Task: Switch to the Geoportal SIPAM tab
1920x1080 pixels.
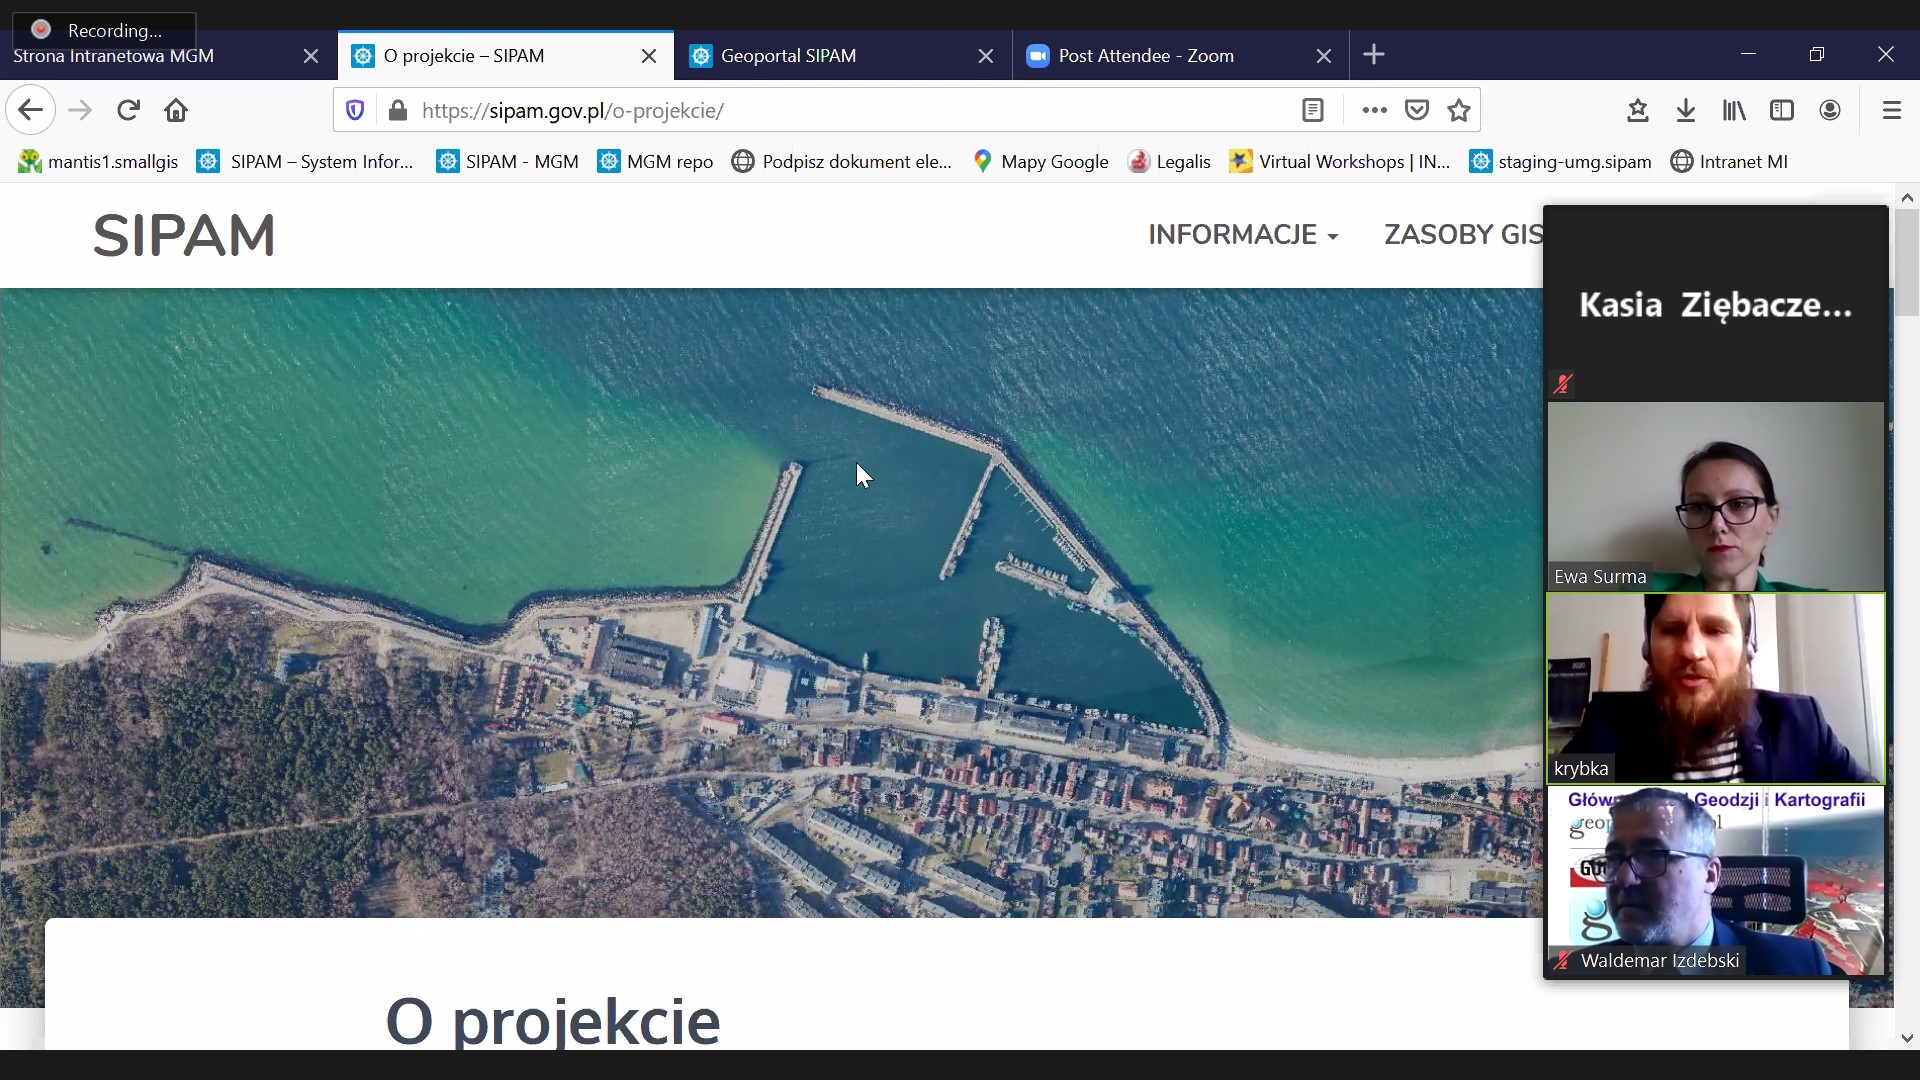Action: tap(788, 56)
